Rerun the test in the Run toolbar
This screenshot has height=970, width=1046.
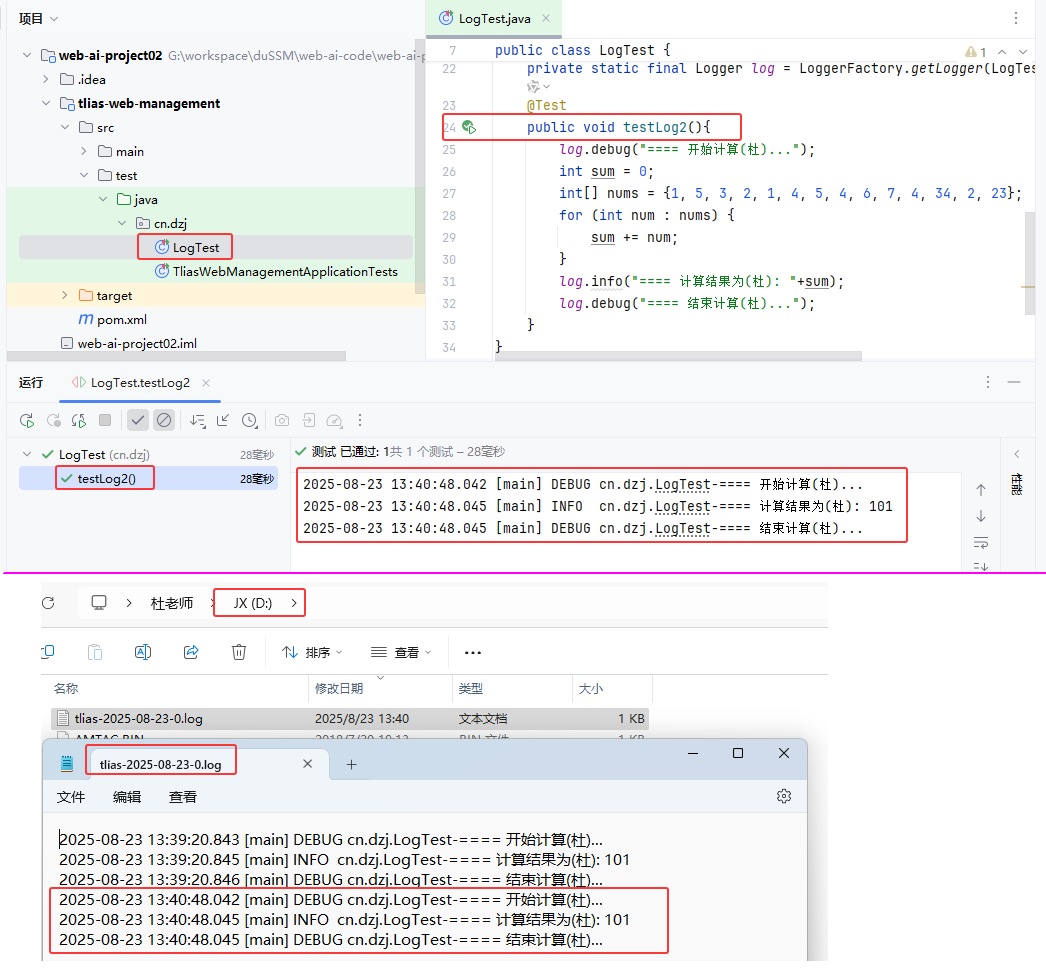tap(27, 420)
